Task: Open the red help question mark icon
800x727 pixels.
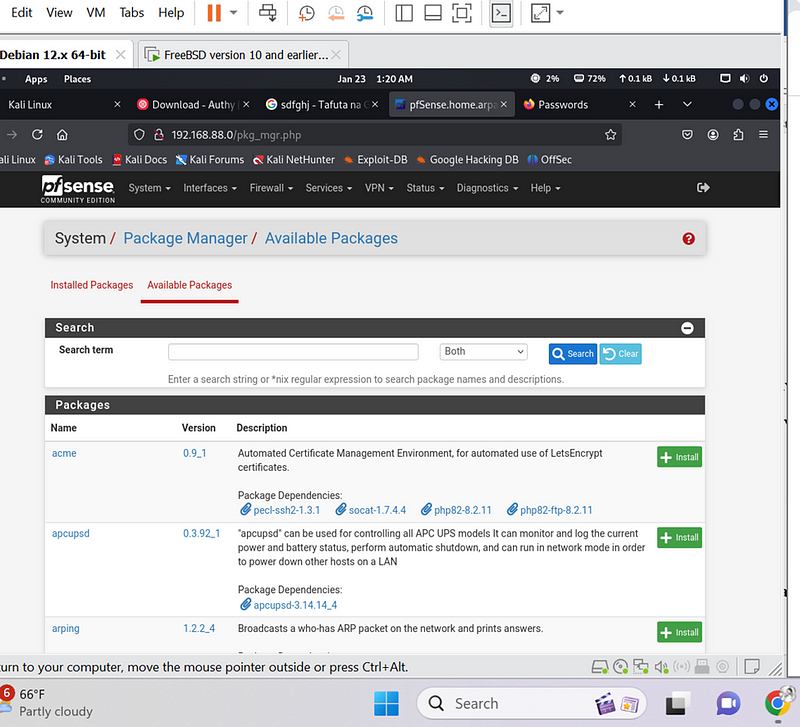Action: pyautogui.click(x=688, y=239)
